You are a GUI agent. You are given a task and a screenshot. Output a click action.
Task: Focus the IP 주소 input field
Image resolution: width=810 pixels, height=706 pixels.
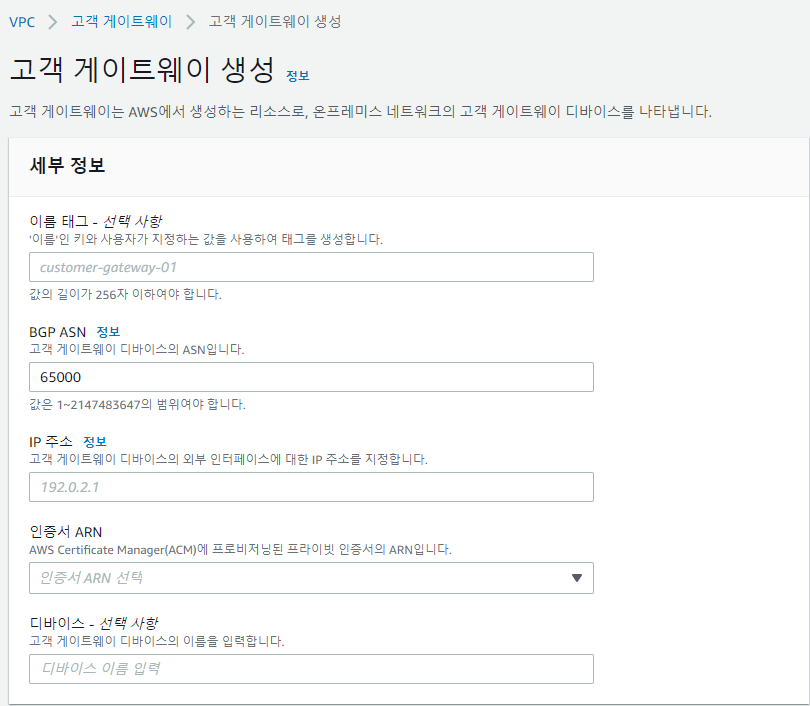tap(311, 487)
